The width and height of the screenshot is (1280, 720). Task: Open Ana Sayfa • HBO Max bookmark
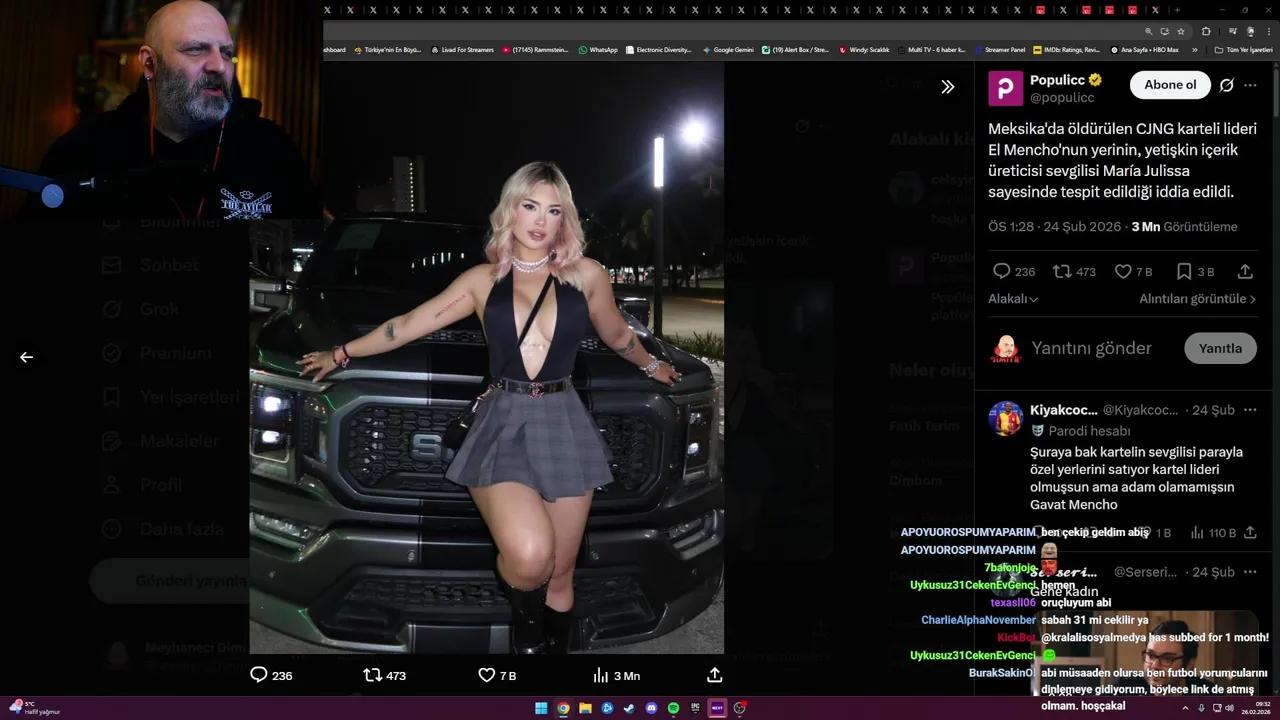pos(1144,49)
